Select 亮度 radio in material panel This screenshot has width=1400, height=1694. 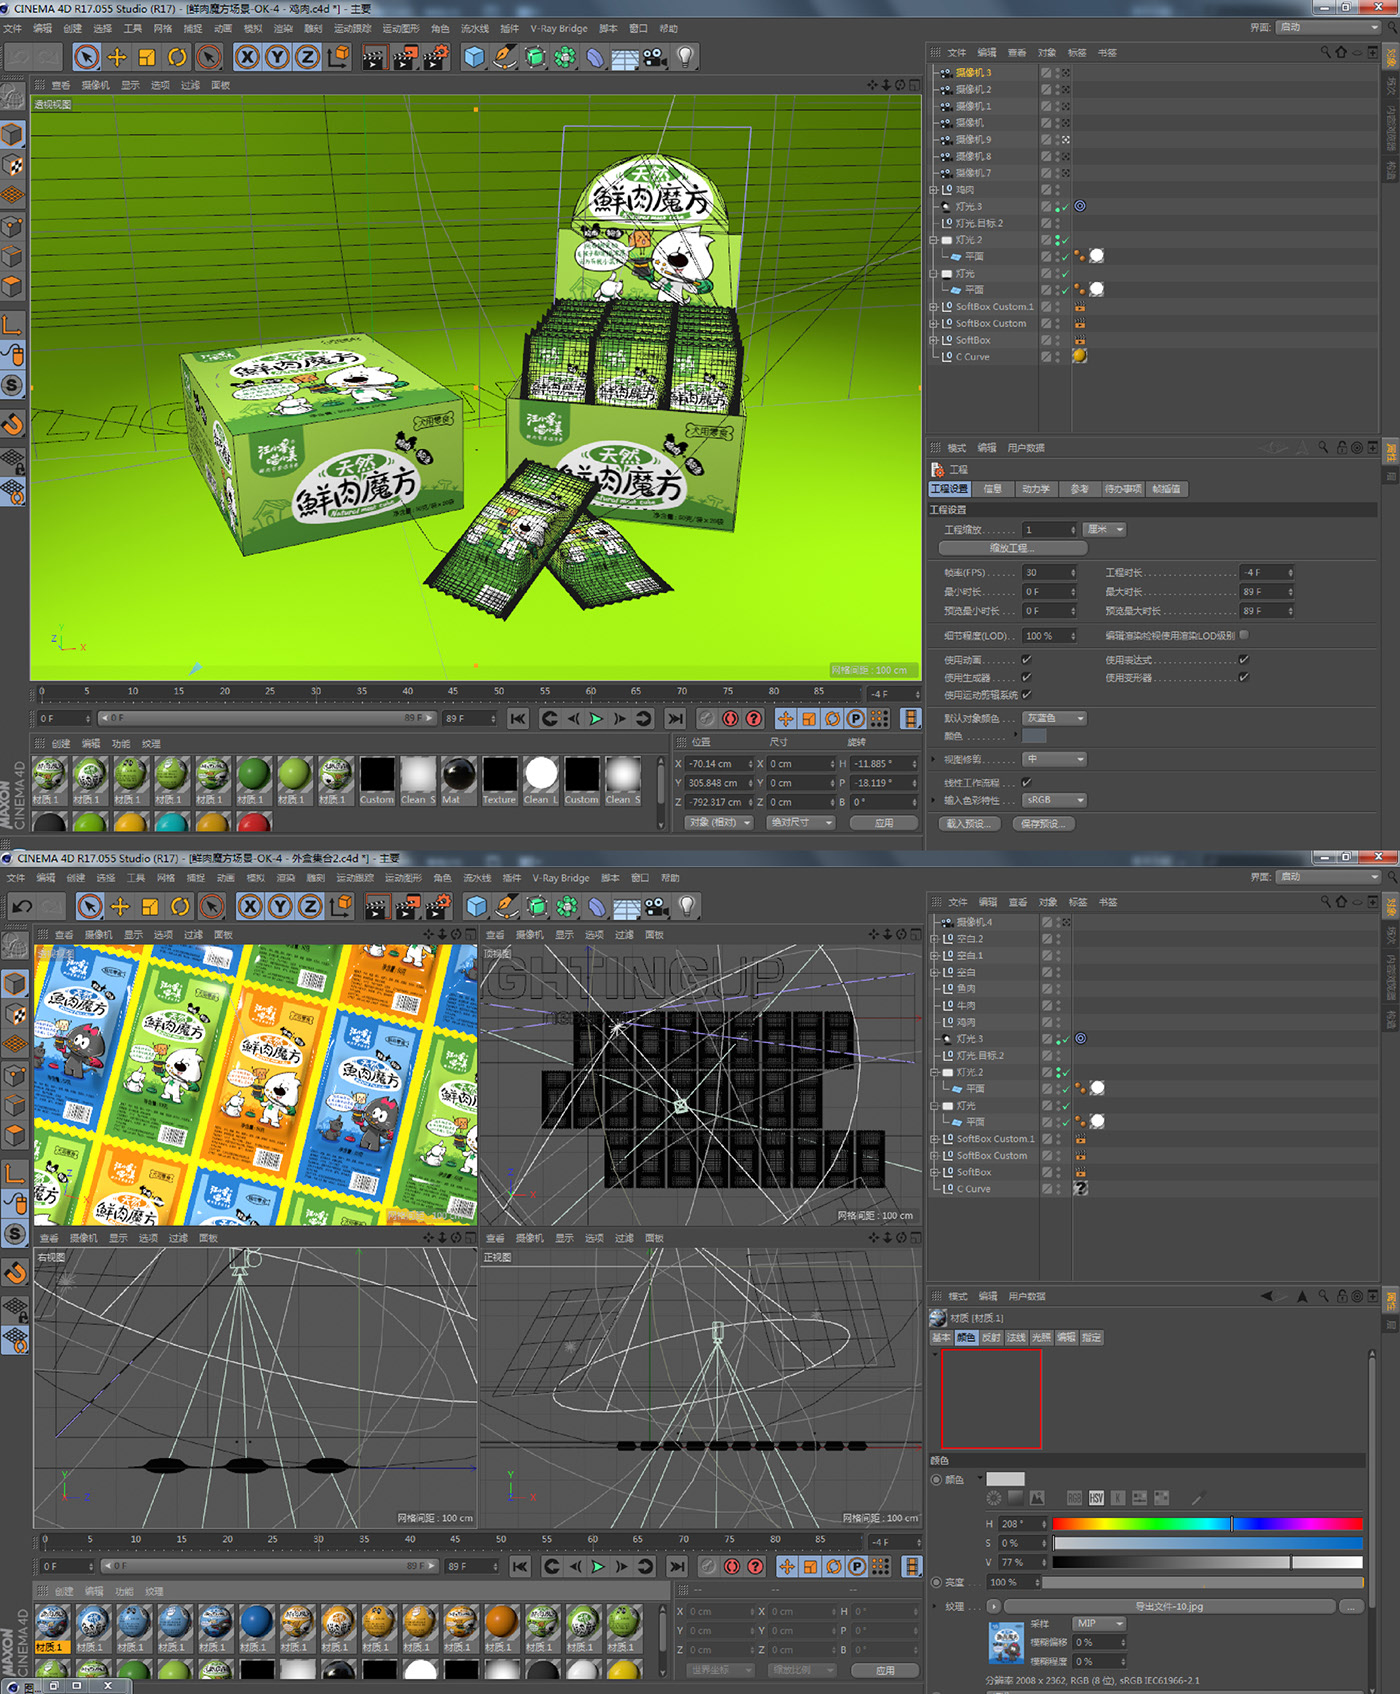pos(936,1582)
